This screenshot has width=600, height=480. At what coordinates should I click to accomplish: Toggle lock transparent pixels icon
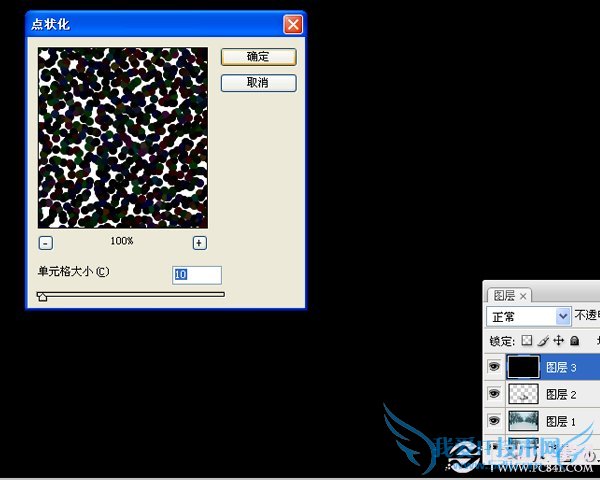point(527,340)
